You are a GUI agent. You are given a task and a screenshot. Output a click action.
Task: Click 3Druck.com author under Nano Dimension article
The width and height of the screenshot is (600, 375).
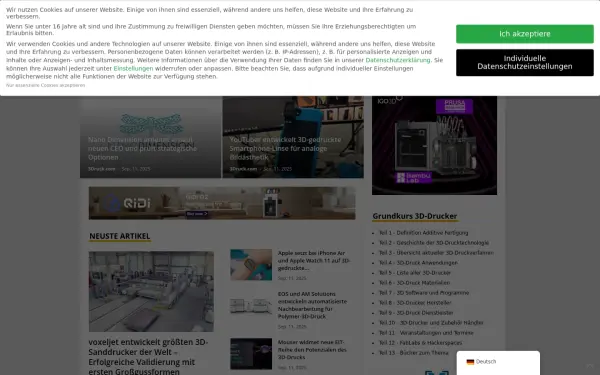(101, 169)
